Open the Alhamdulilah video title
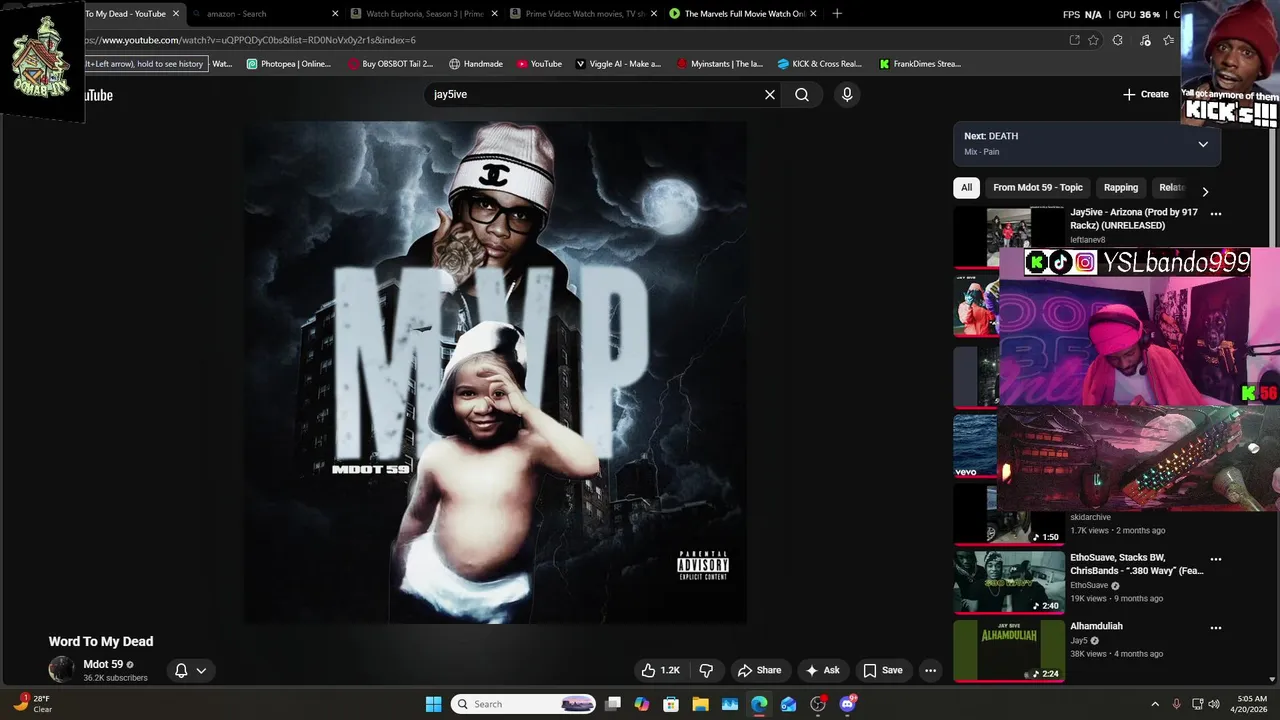This screenshot has width=1280, height=720. tap(1096, 626)
